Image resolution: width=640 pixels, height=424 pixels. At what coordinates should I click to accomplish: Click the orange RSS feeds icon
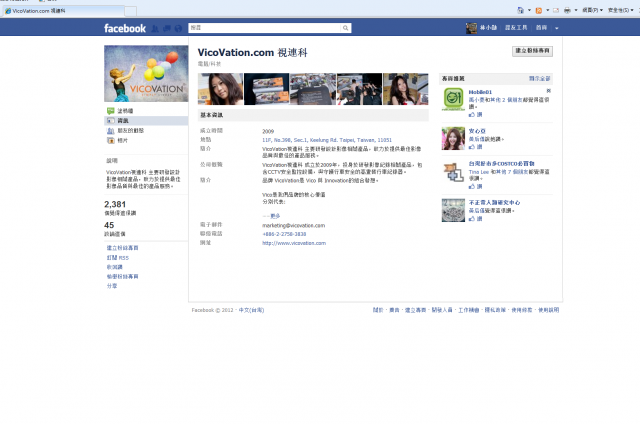[x=539, y=11]
